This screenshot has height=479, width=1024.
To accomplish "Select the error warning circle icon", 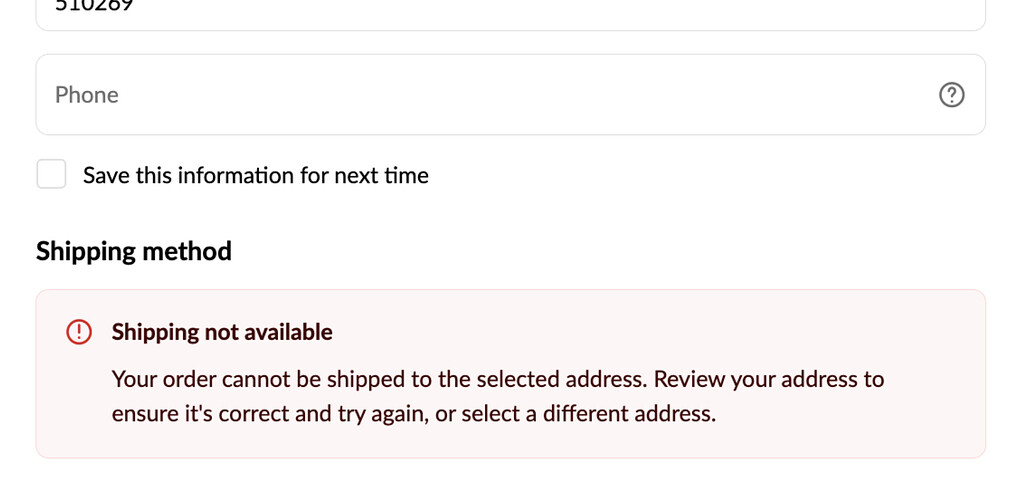I will click(x=79, y=332).
